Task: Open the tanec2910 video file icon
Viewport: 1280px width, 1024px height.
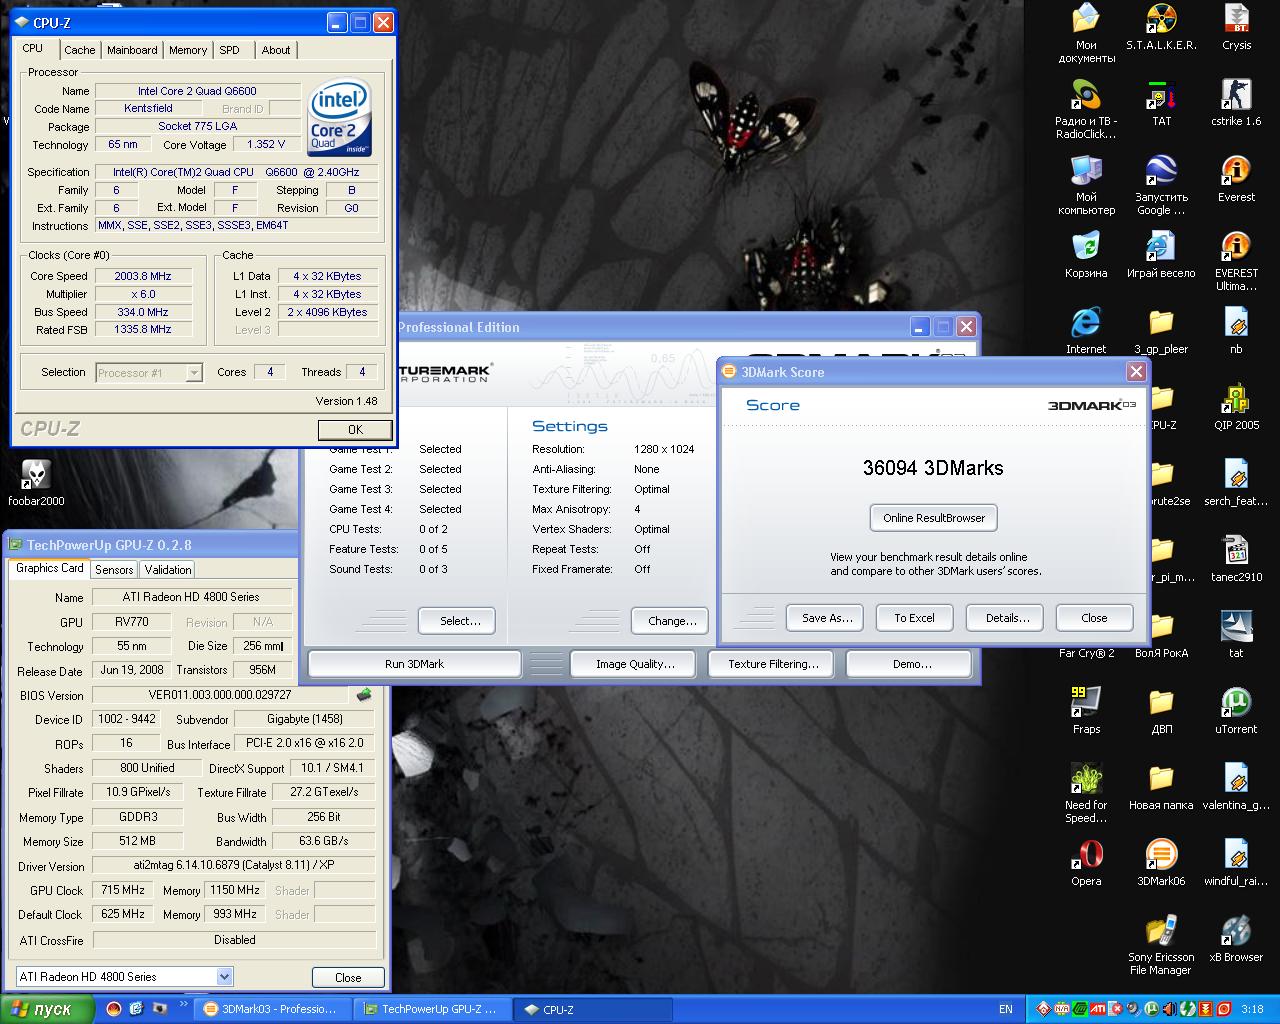Action: click(x=1236, y=559)
